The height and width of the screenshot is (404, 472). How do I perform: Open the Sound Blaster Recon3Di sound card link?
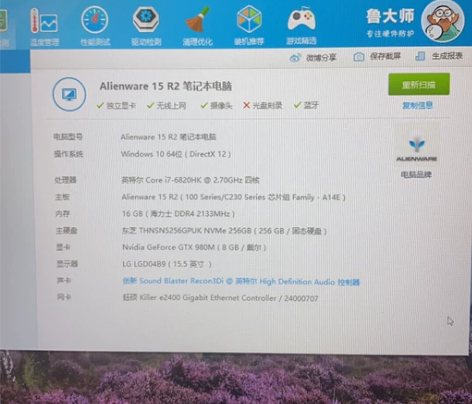(x=241, y=281)
